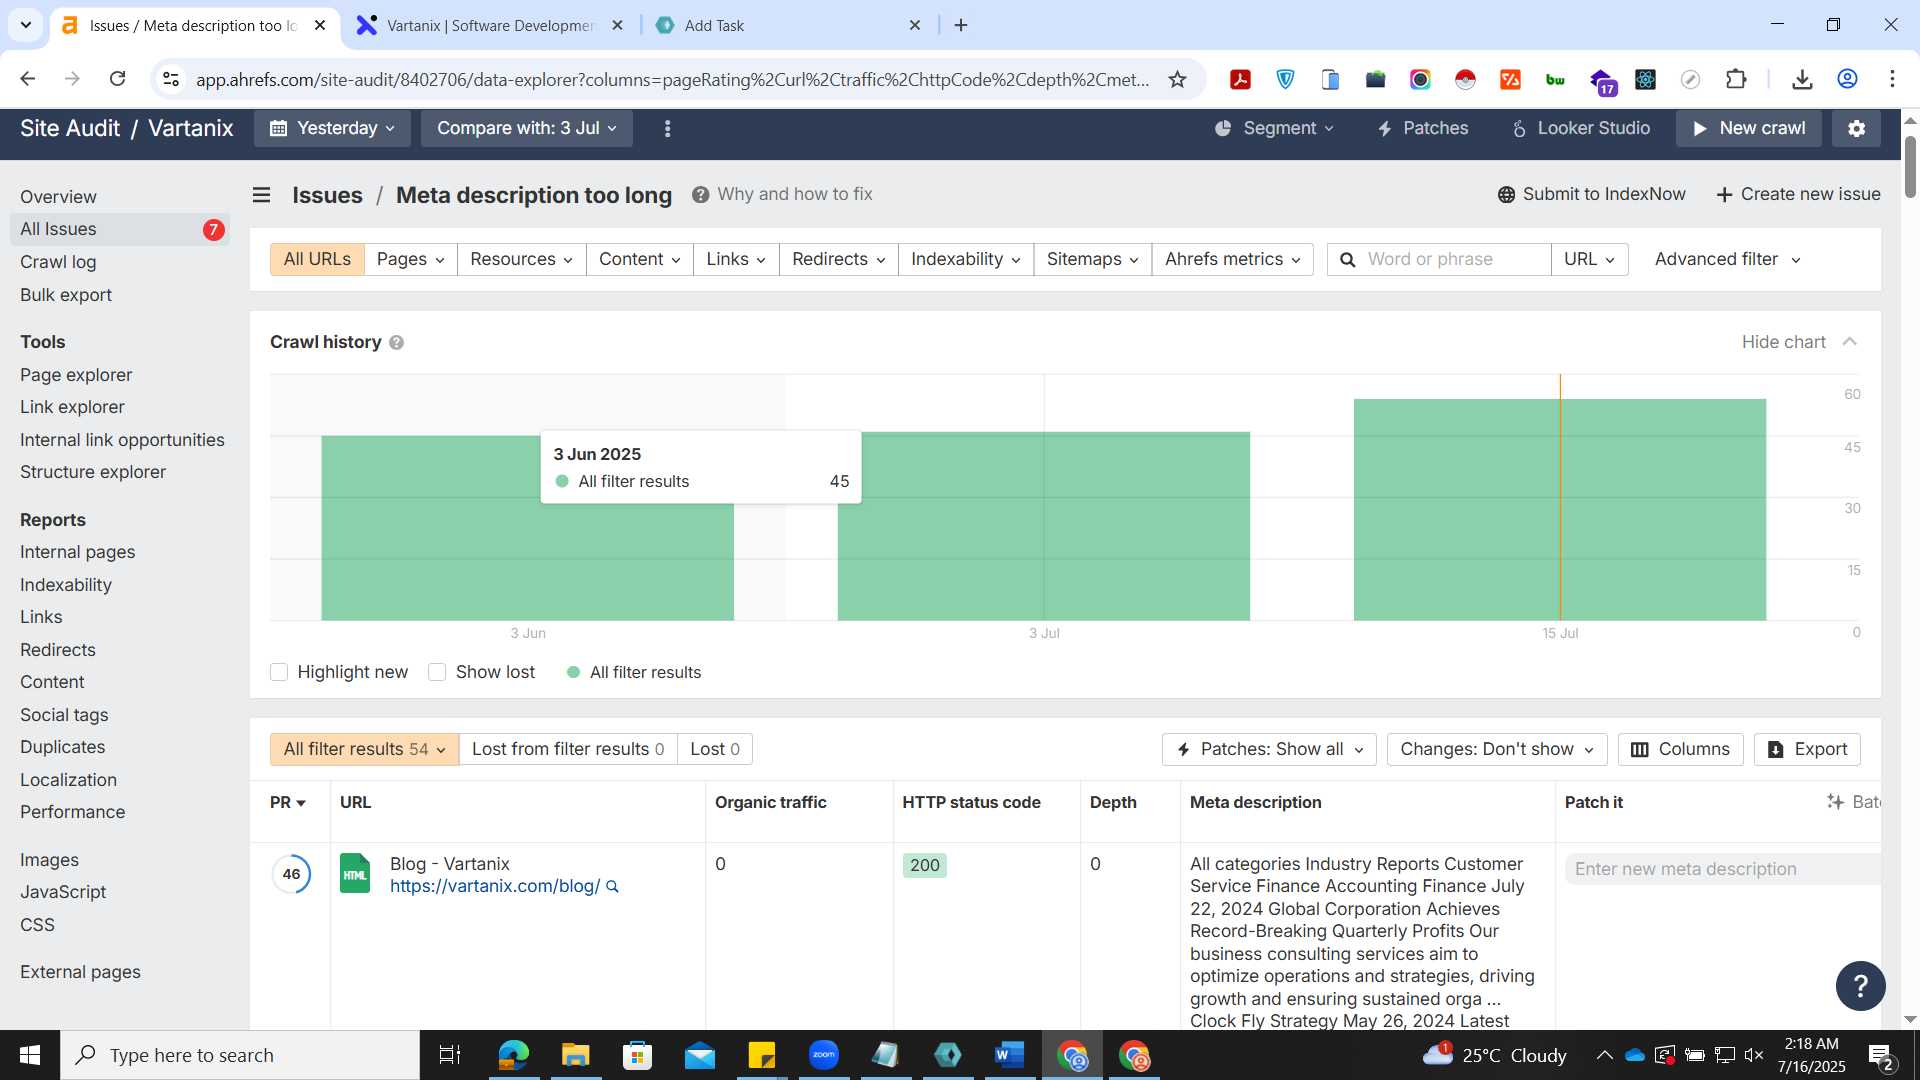Open Zoom from taskbar
Viewport: 1920px width, 1080px height.
coord(824,1055)
